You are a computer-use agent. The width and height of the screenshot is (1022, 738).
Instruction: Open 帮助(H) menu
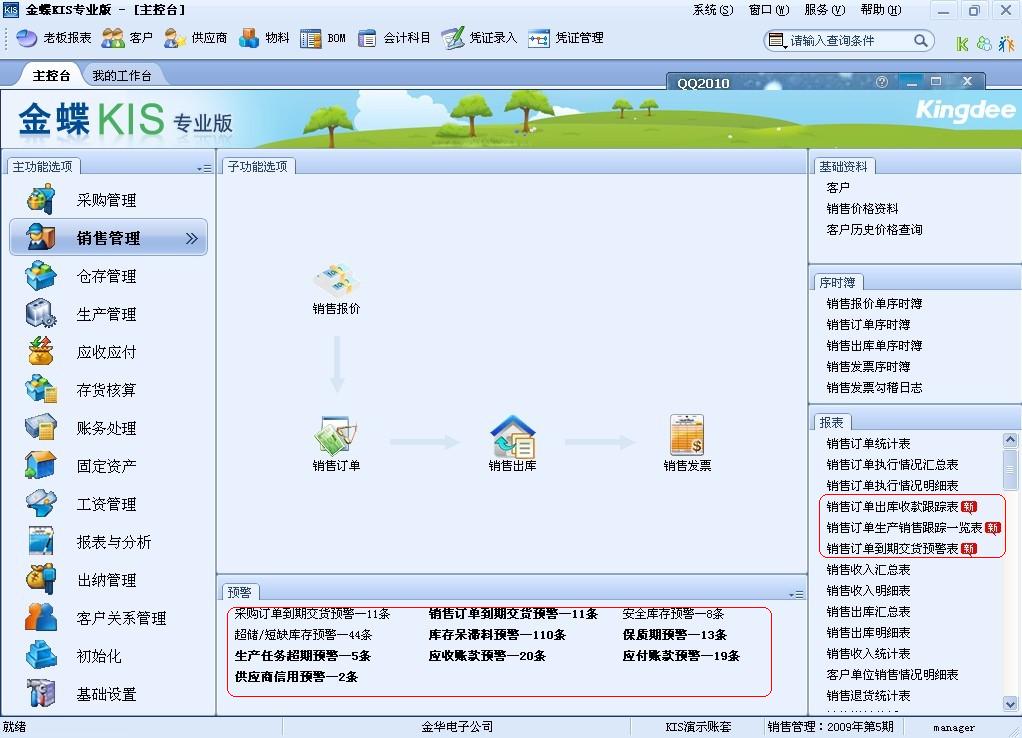(x=881, y=10)
